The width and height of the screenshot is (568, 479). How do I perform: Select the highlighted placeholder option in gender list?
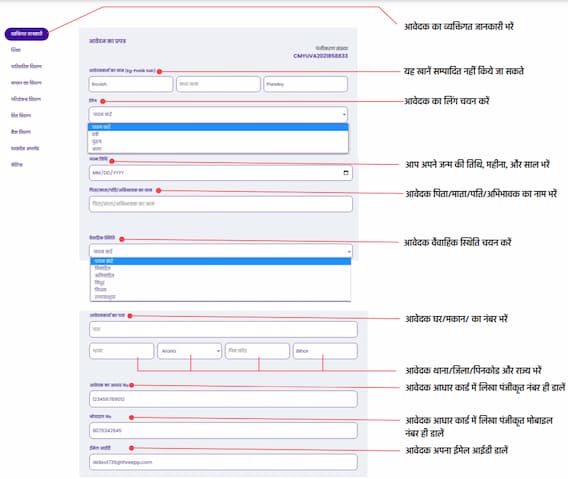[218, 127]
